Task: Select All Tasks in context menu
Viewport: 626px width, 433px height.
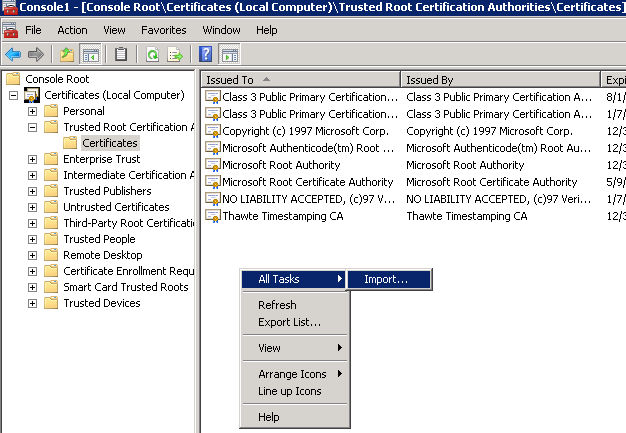Action: coord(294,279)
